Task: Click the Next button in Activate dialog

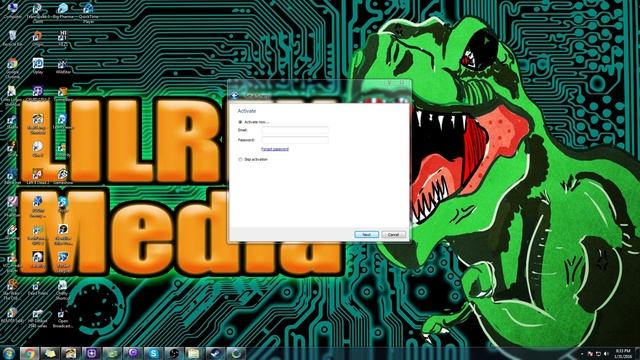Action: [366, 235]
